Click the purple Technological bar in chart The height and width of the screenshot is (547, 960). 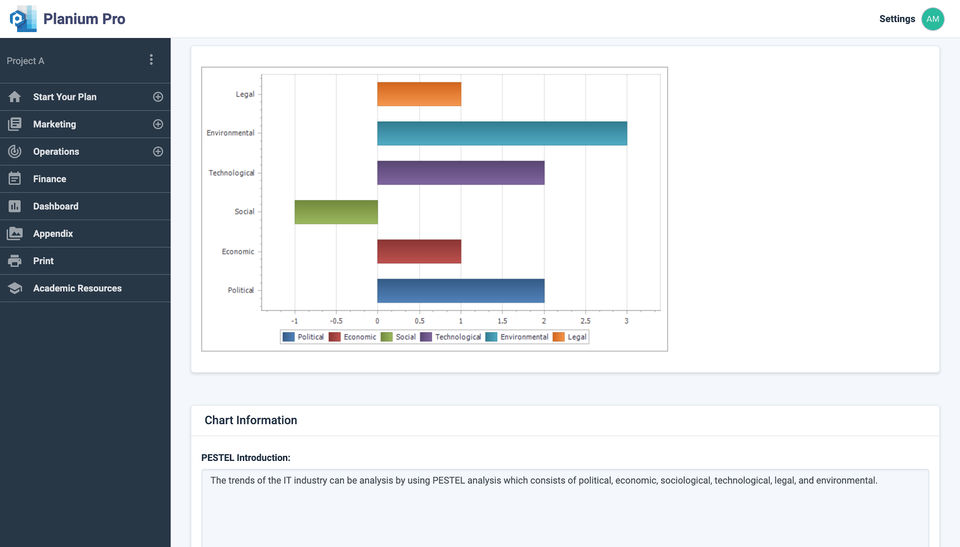point(460,173)
